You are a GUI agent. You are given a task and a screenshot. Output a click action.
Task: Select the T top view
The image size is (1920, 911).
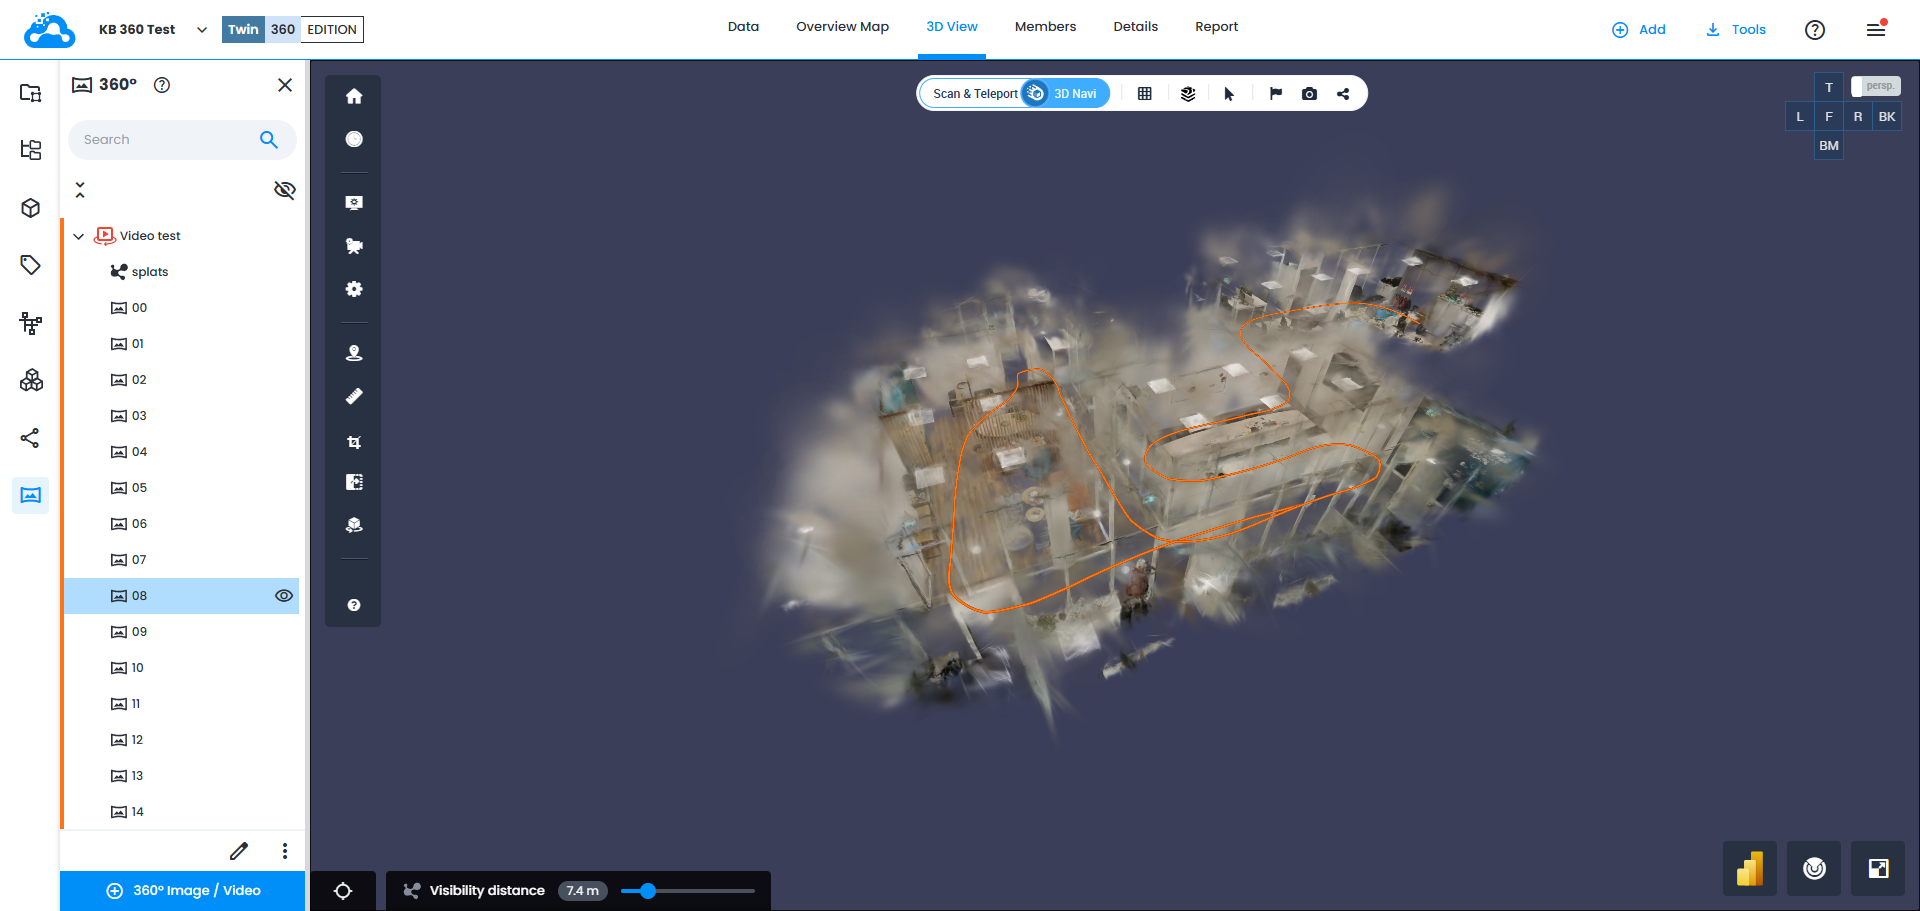tap(1829, 88)
